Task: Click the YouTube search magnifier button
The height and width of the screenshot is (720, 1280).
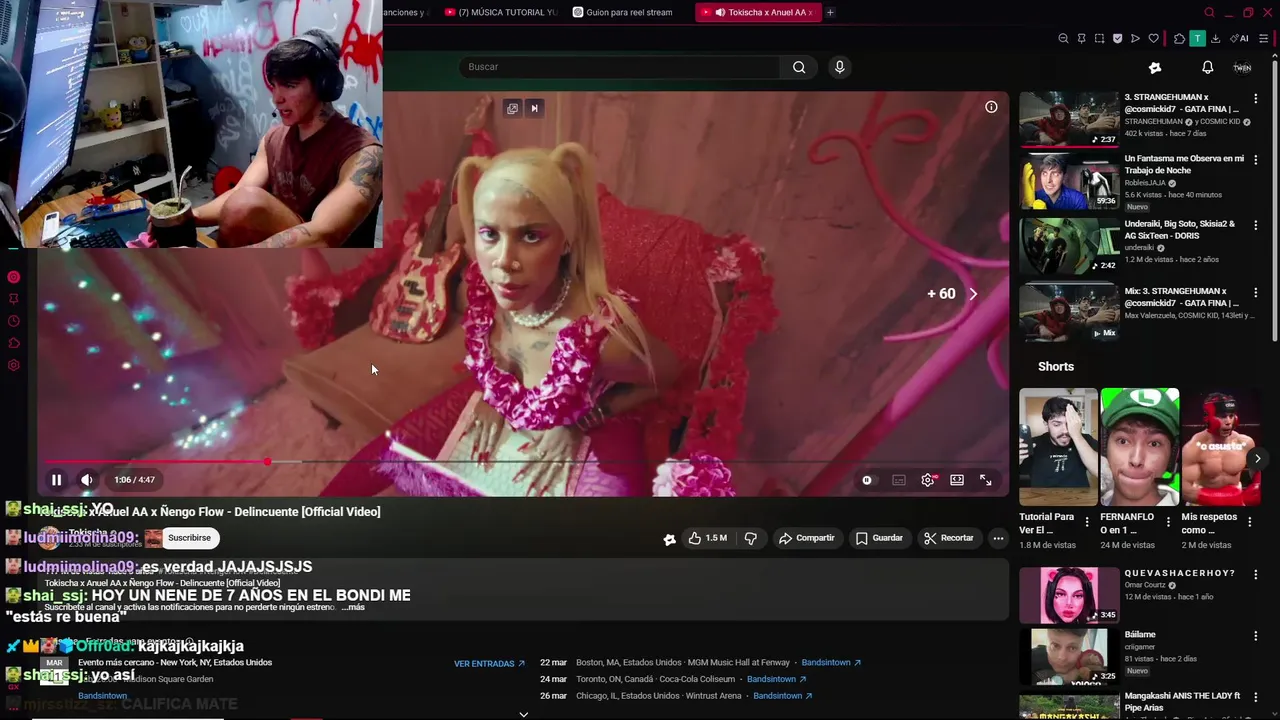Action: coord(799,67)
